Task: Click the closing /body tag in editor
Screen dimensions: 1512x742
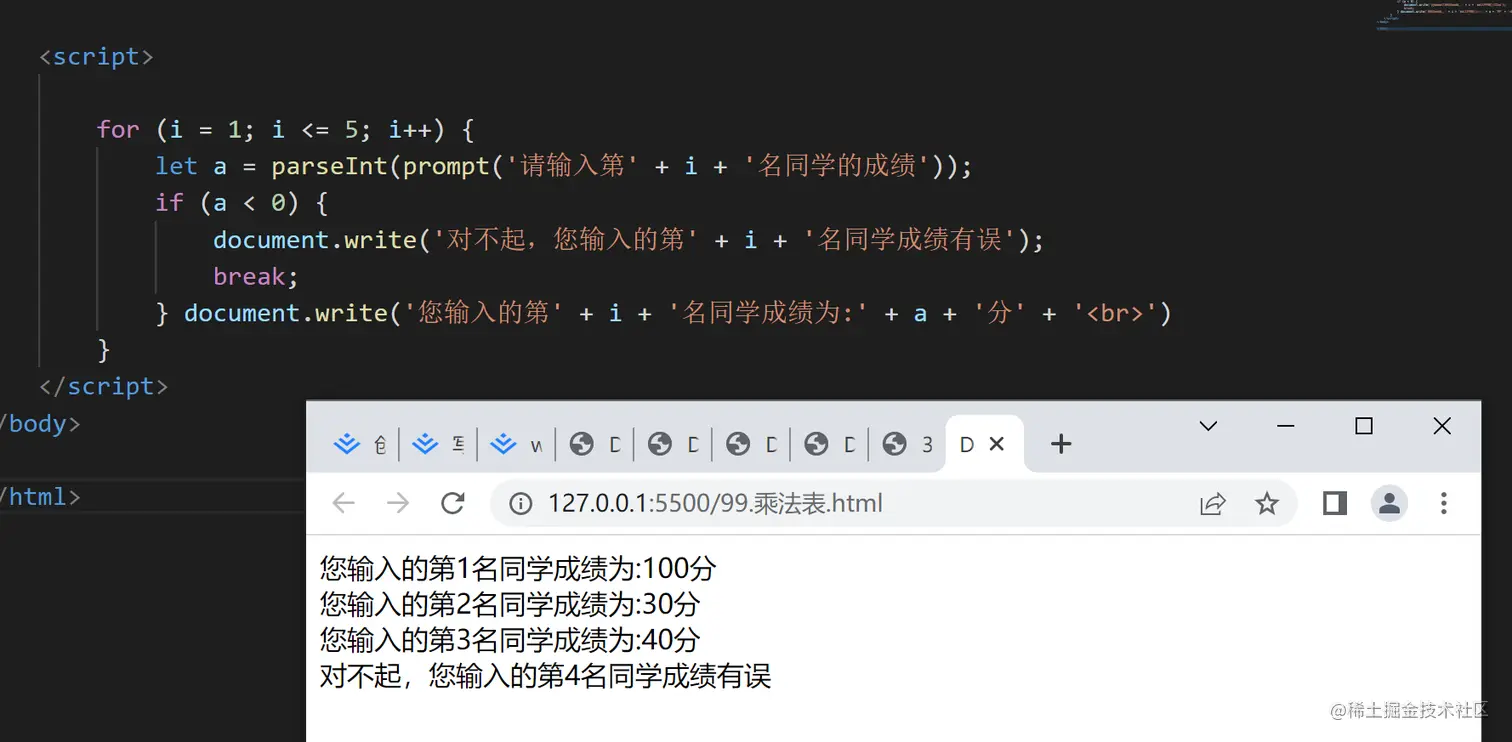Action: pos(40,423)
